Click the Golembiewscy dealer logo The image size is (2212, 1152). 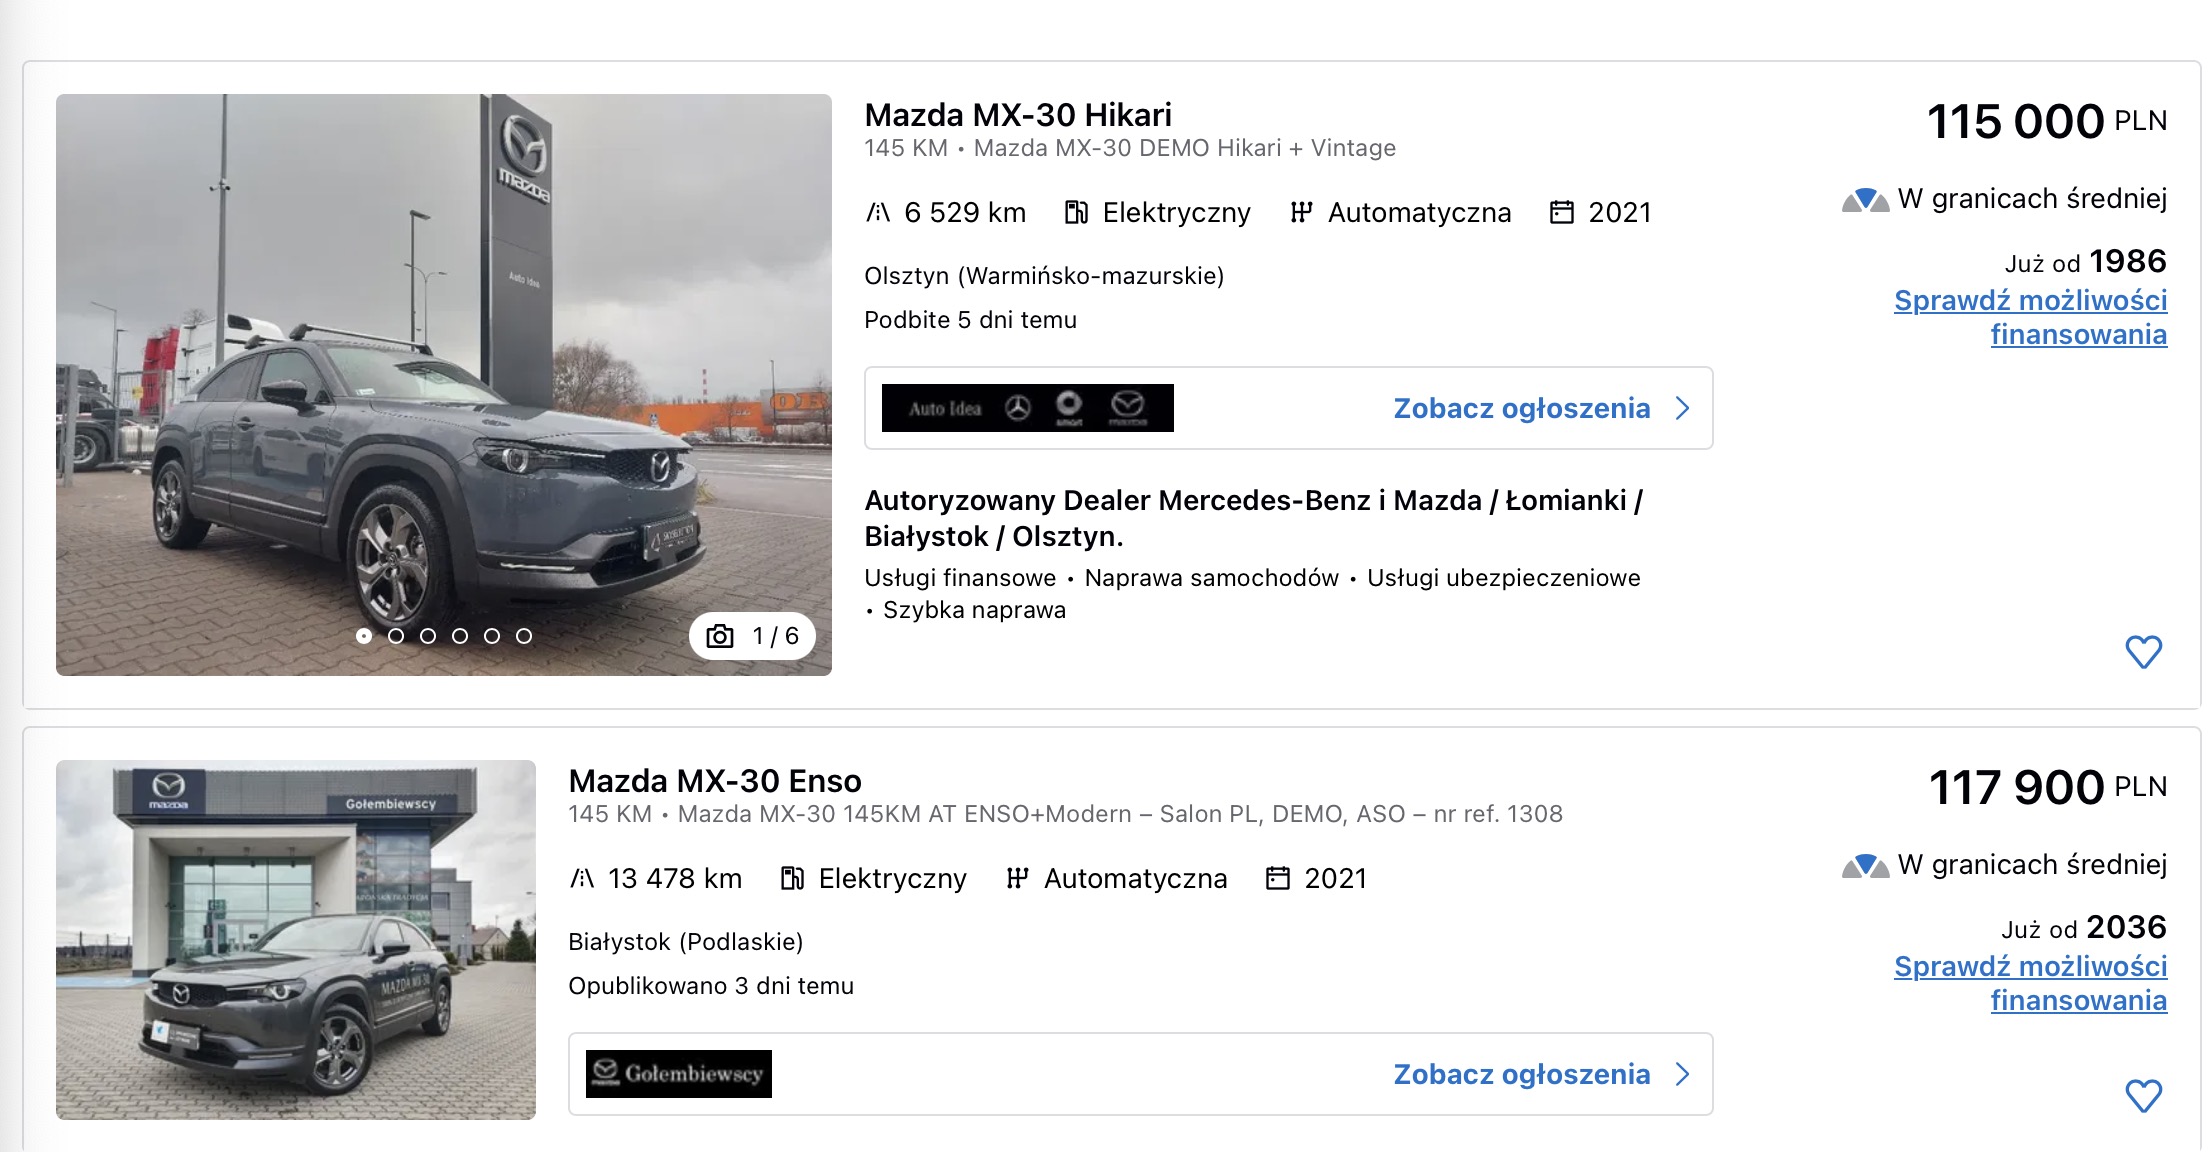coord(678,1074)
